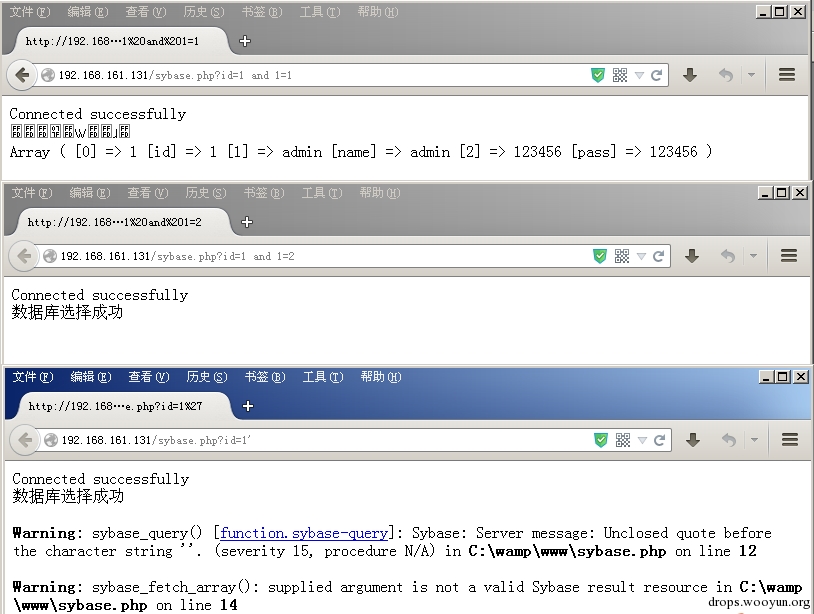Click globe site icon in bottom window address bar
The image size is (814, 614).
(x=51, y=440)
